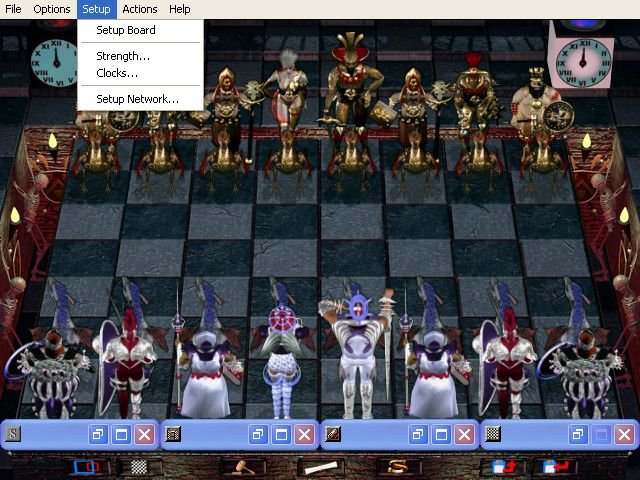Click the golden snake icon in bottom toolbar
The height and width of the screenshot is (480, 640).
point(398,467)
